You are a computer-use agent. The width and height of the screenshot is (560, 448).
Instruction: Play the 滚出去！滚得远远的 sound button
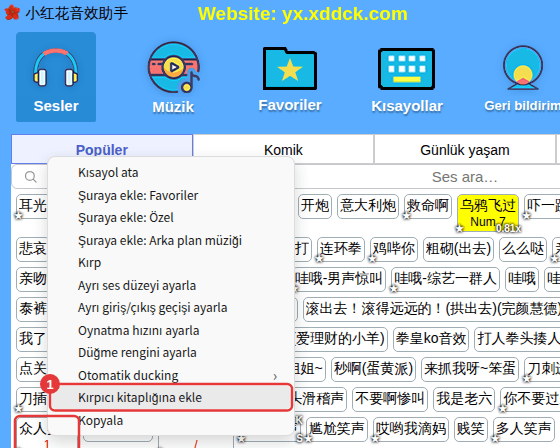coord(431,309)
